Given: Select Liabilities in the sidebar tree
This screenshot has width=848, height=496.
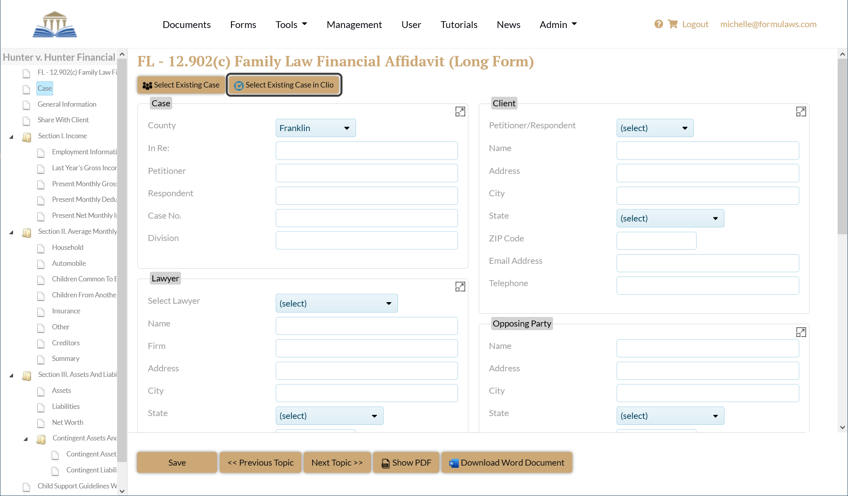Looking at the screenshot, I should click(x=65, y=407).
